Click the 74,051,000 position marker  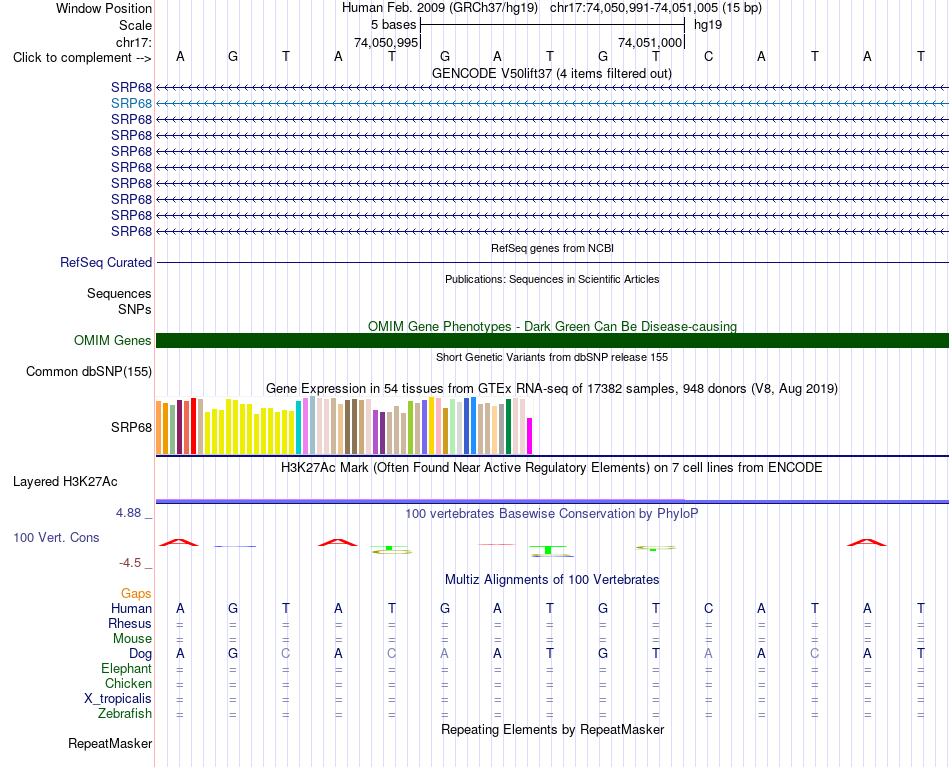click(x=649, y=42)
